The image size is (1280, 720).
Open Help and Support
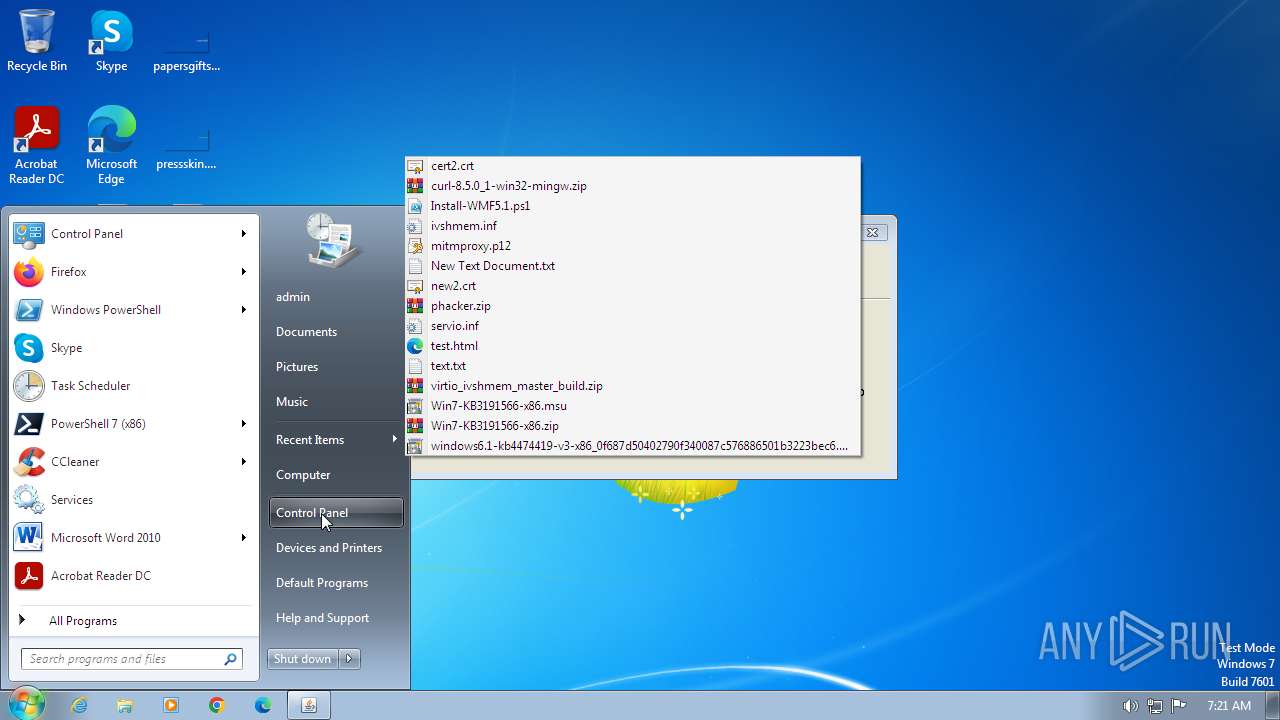(322, 618)
